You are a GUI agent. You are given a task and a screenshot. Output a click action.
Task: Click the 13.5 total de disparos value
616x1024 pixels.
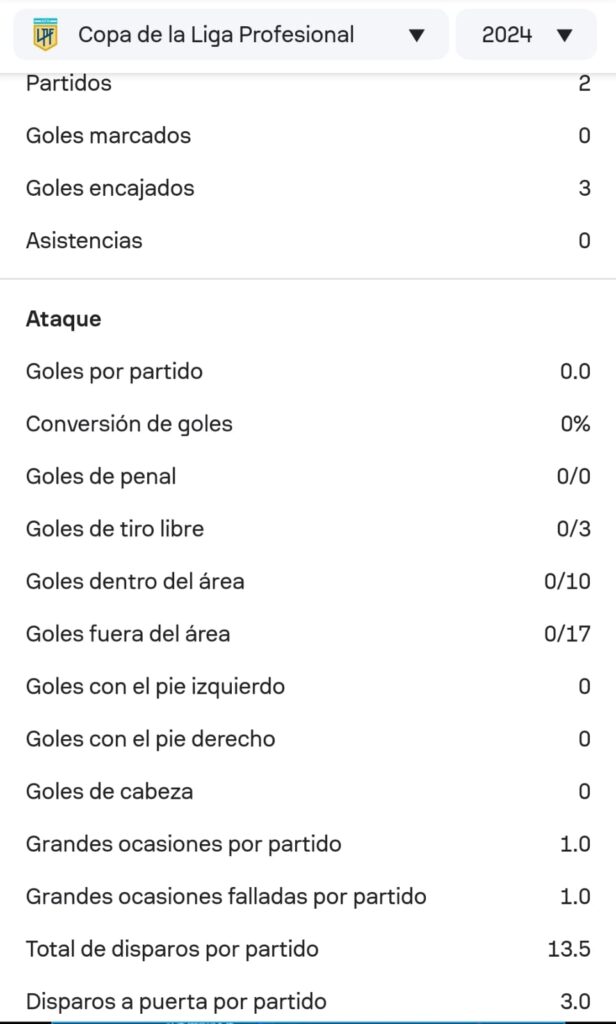569,949
